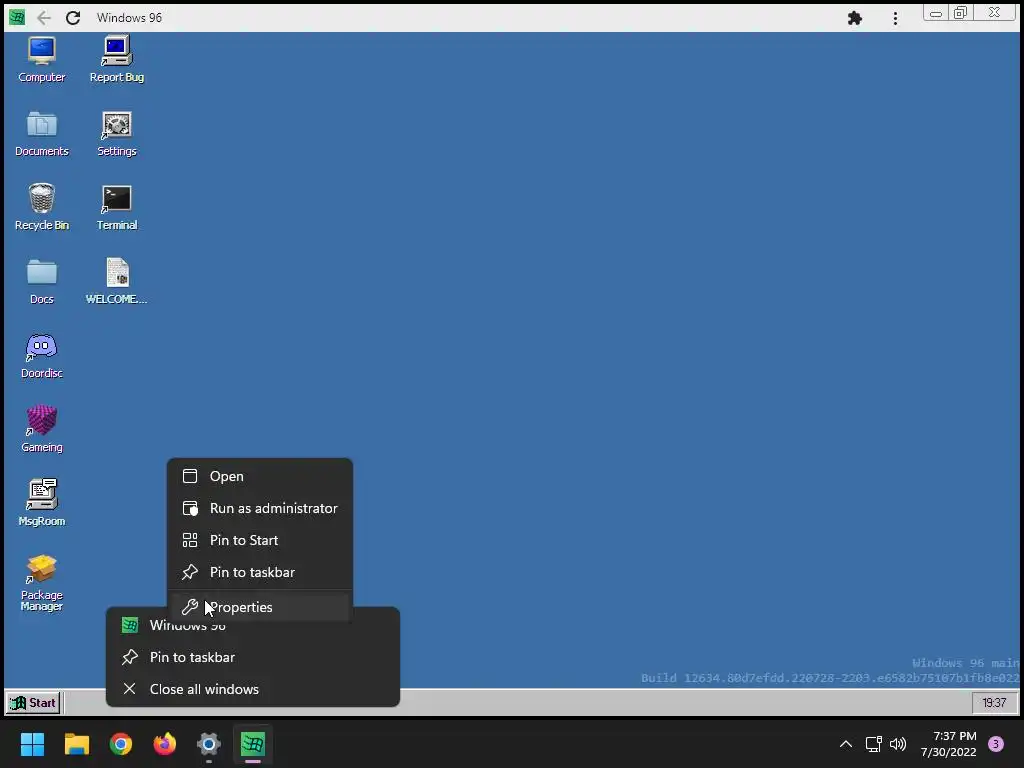This screenshot has height=768, width=1024.
Task: Open the WELCOME text file icon
Action: [117, 281]
